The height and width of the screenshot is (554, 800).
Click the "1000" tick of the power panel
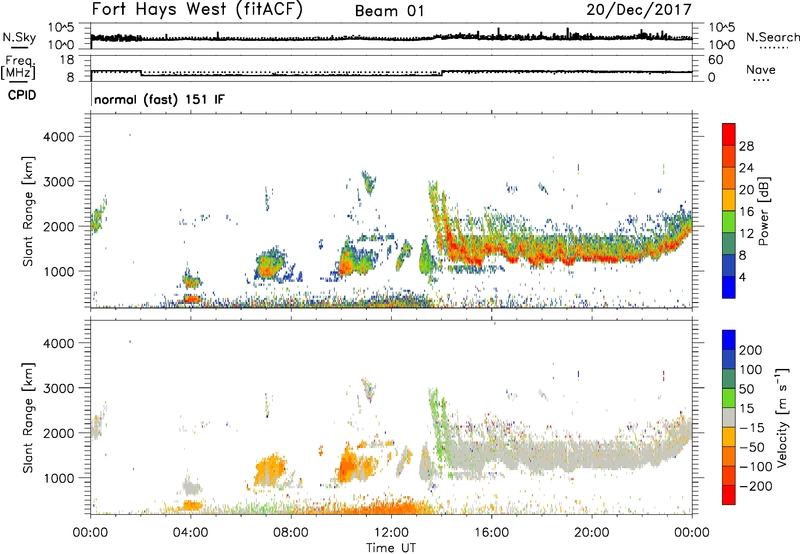click(x=59, y=271)
